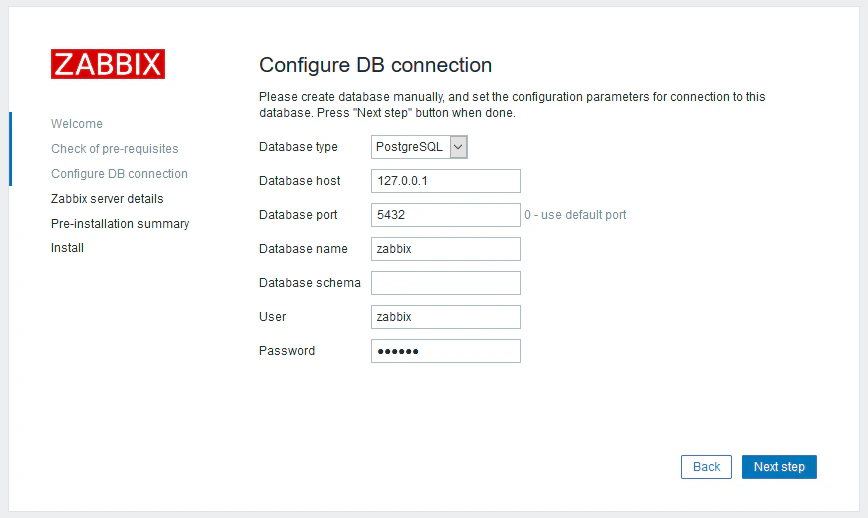868x518 pixels.
Task: Click the Next step button
Action: coord(779,467)
